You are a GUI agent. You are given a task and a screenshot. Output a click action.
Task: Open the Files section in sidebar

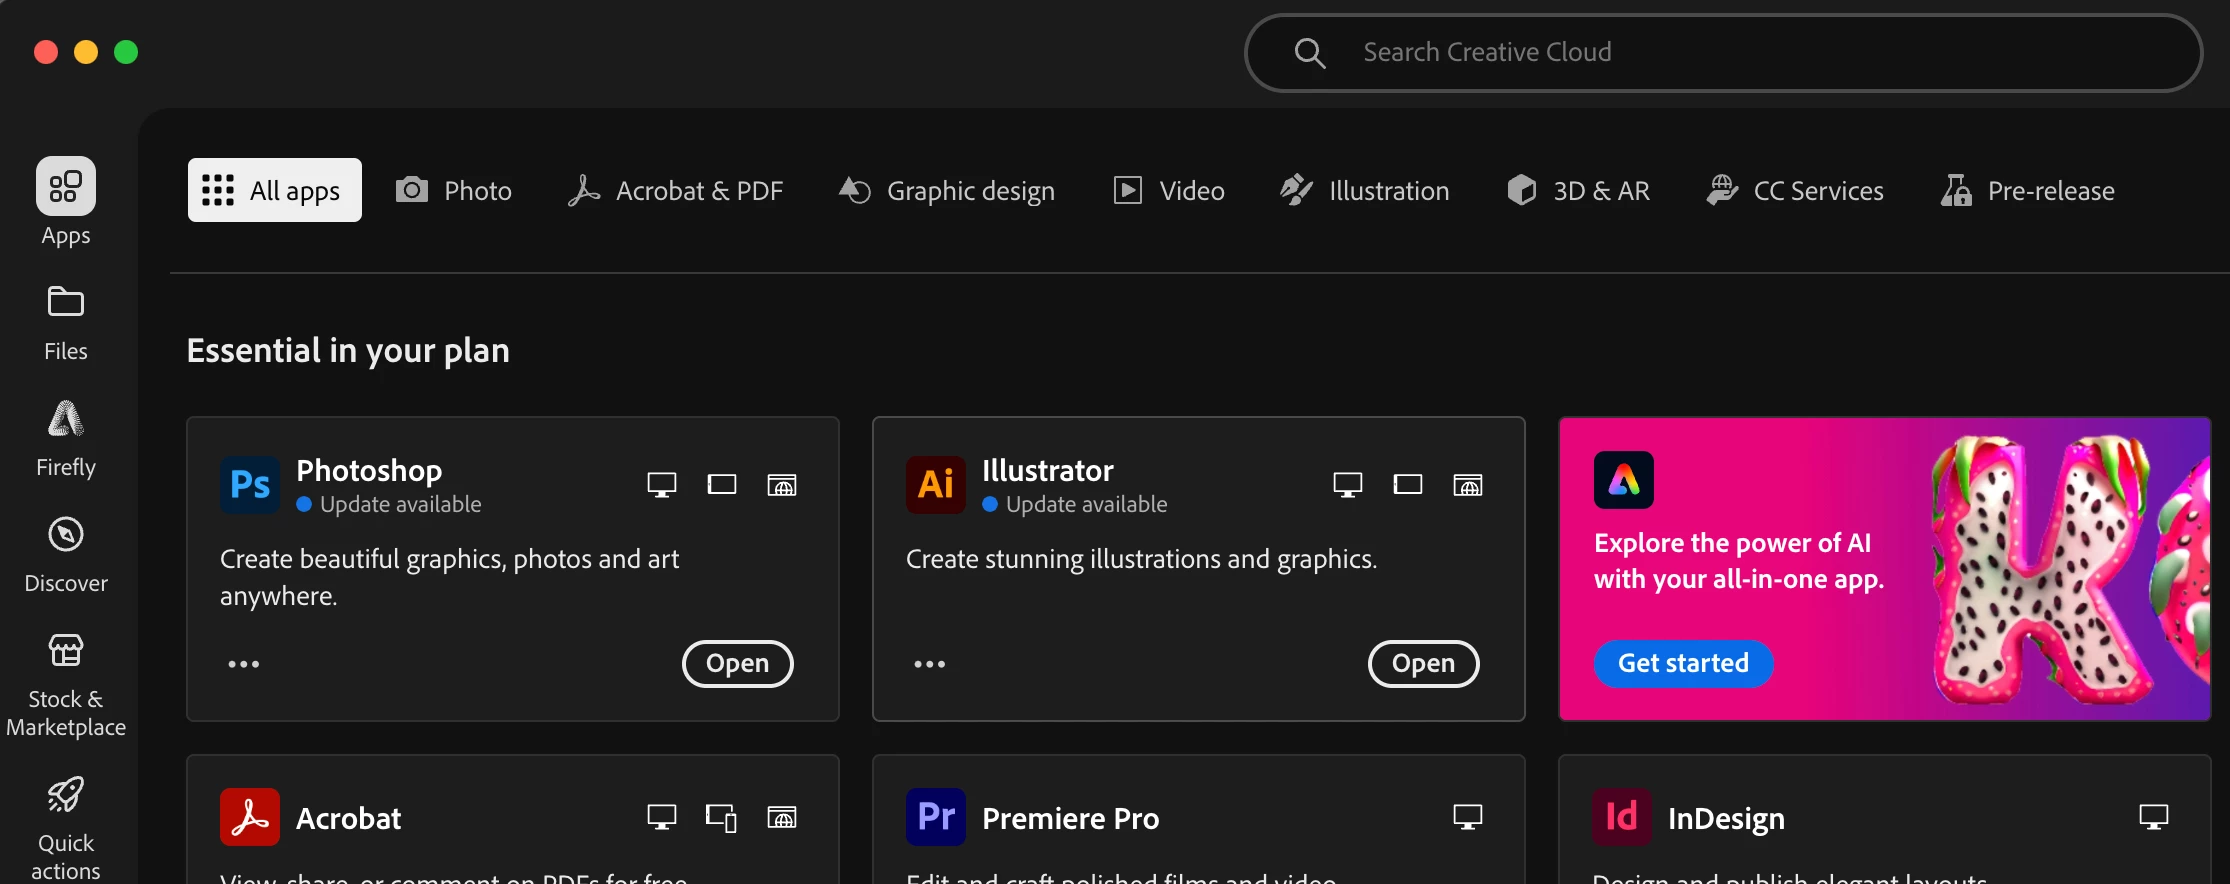[66, 323]
